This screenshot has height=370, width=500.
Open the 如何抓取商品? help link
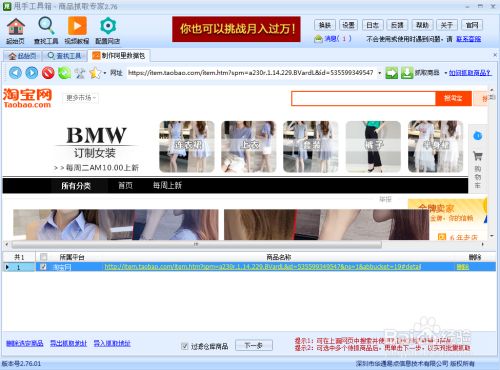(x=470, y=73)
